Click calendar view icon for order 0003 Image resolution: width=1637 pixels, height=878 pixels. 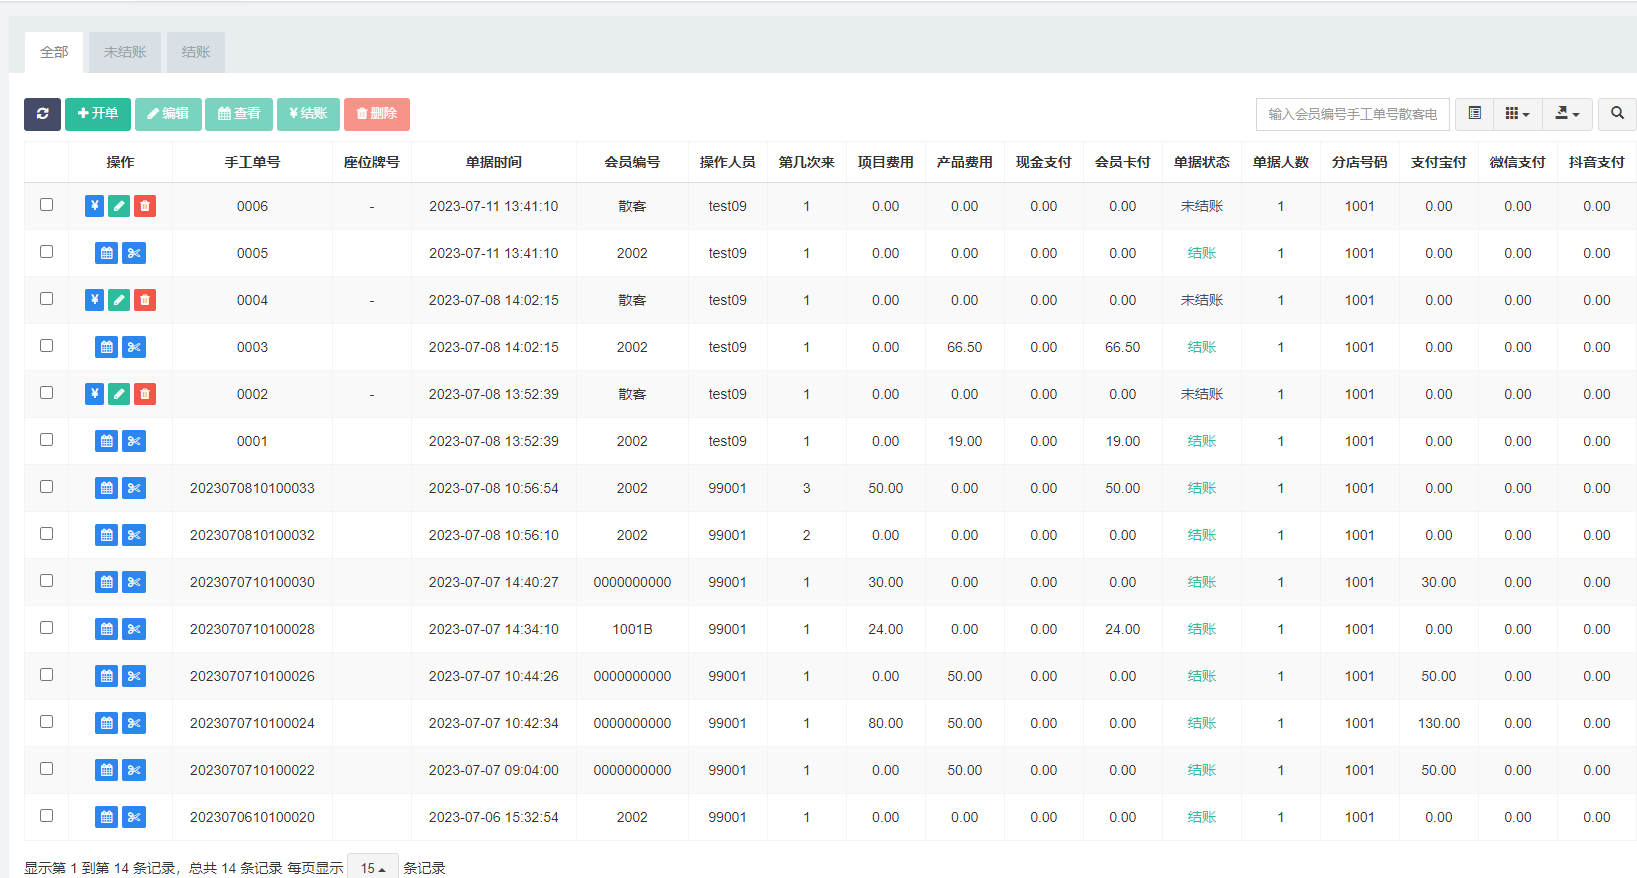click(x=107, y=347)
